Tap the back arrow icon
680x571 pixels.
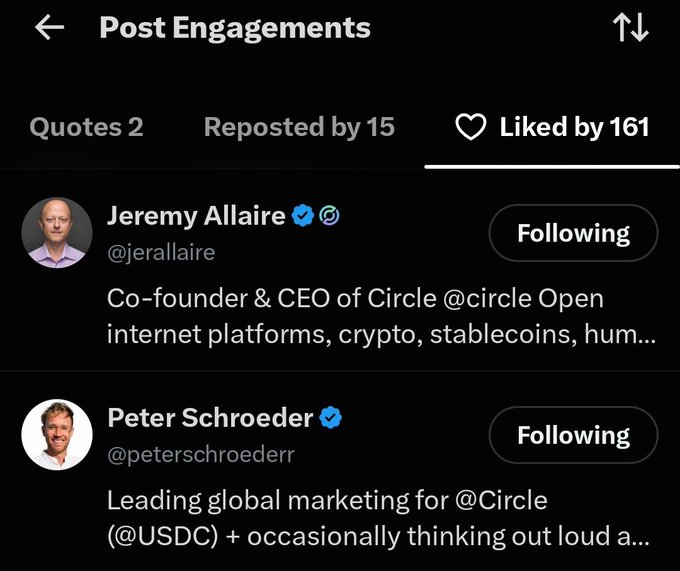coord(49,27)
